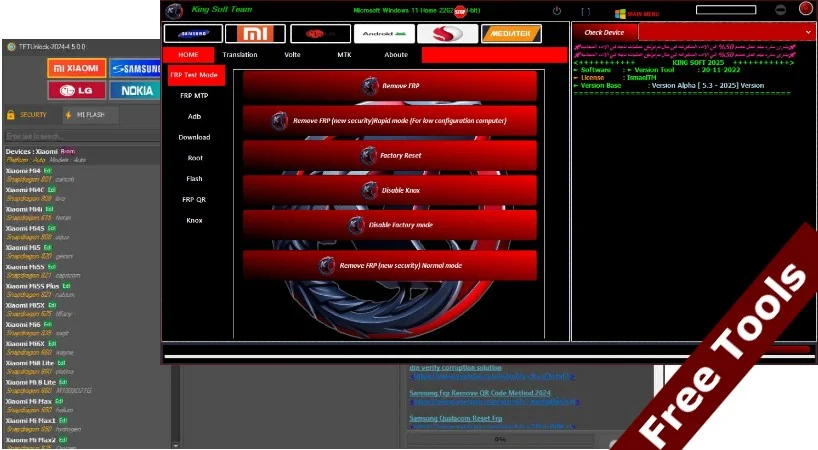Open the Knox sidebar section

click(194, 220)
